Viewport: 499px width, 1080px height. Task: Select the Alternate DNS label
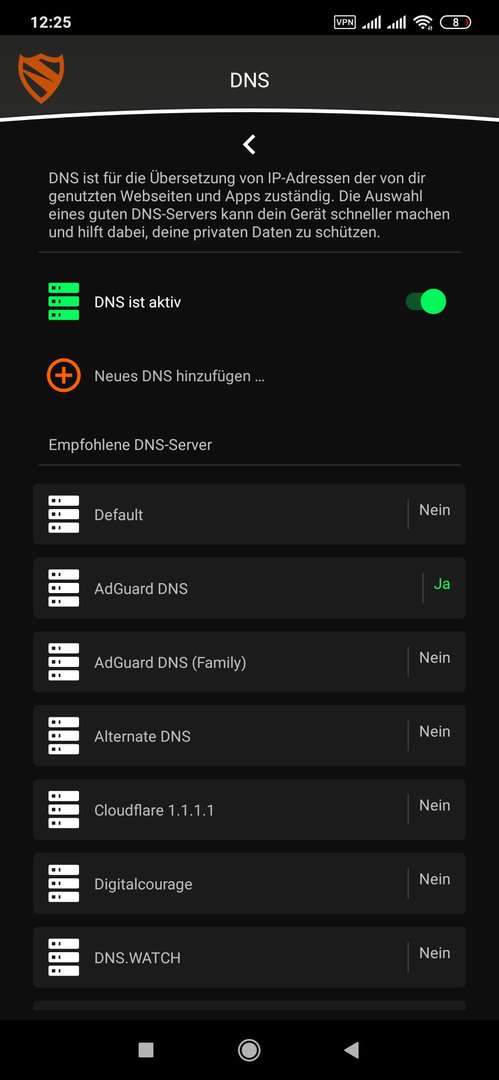pos(143,736)
